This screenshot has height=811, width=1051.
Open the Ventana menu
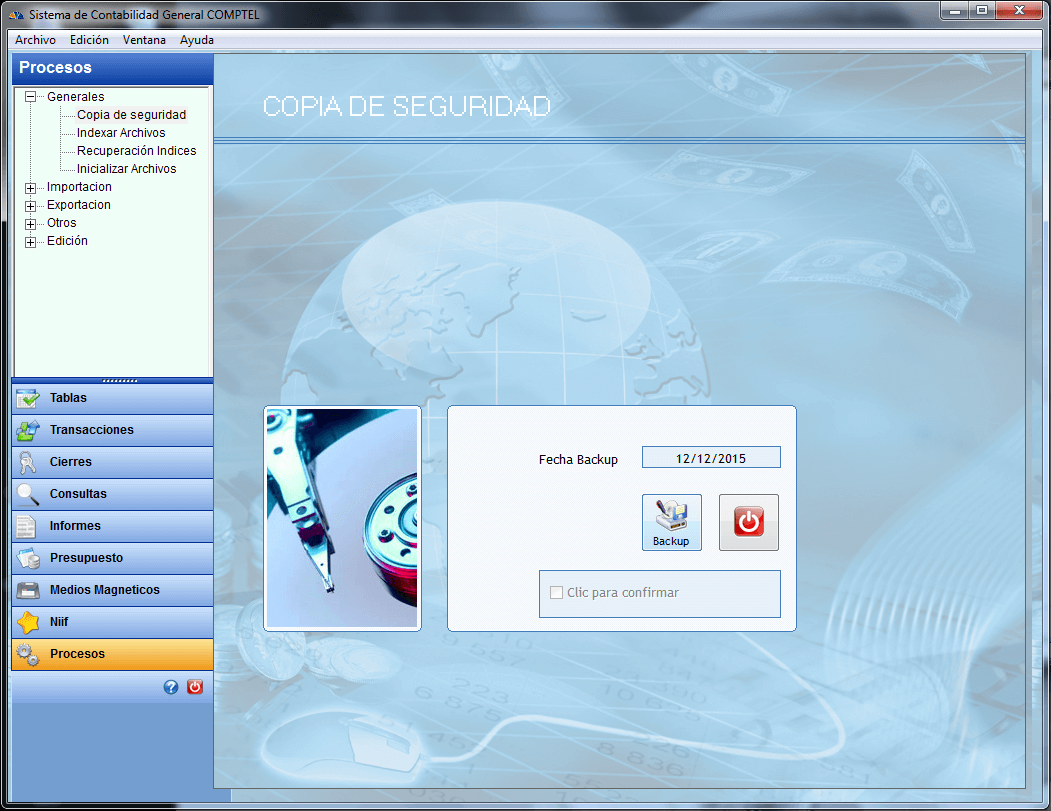tap(144, 40)
